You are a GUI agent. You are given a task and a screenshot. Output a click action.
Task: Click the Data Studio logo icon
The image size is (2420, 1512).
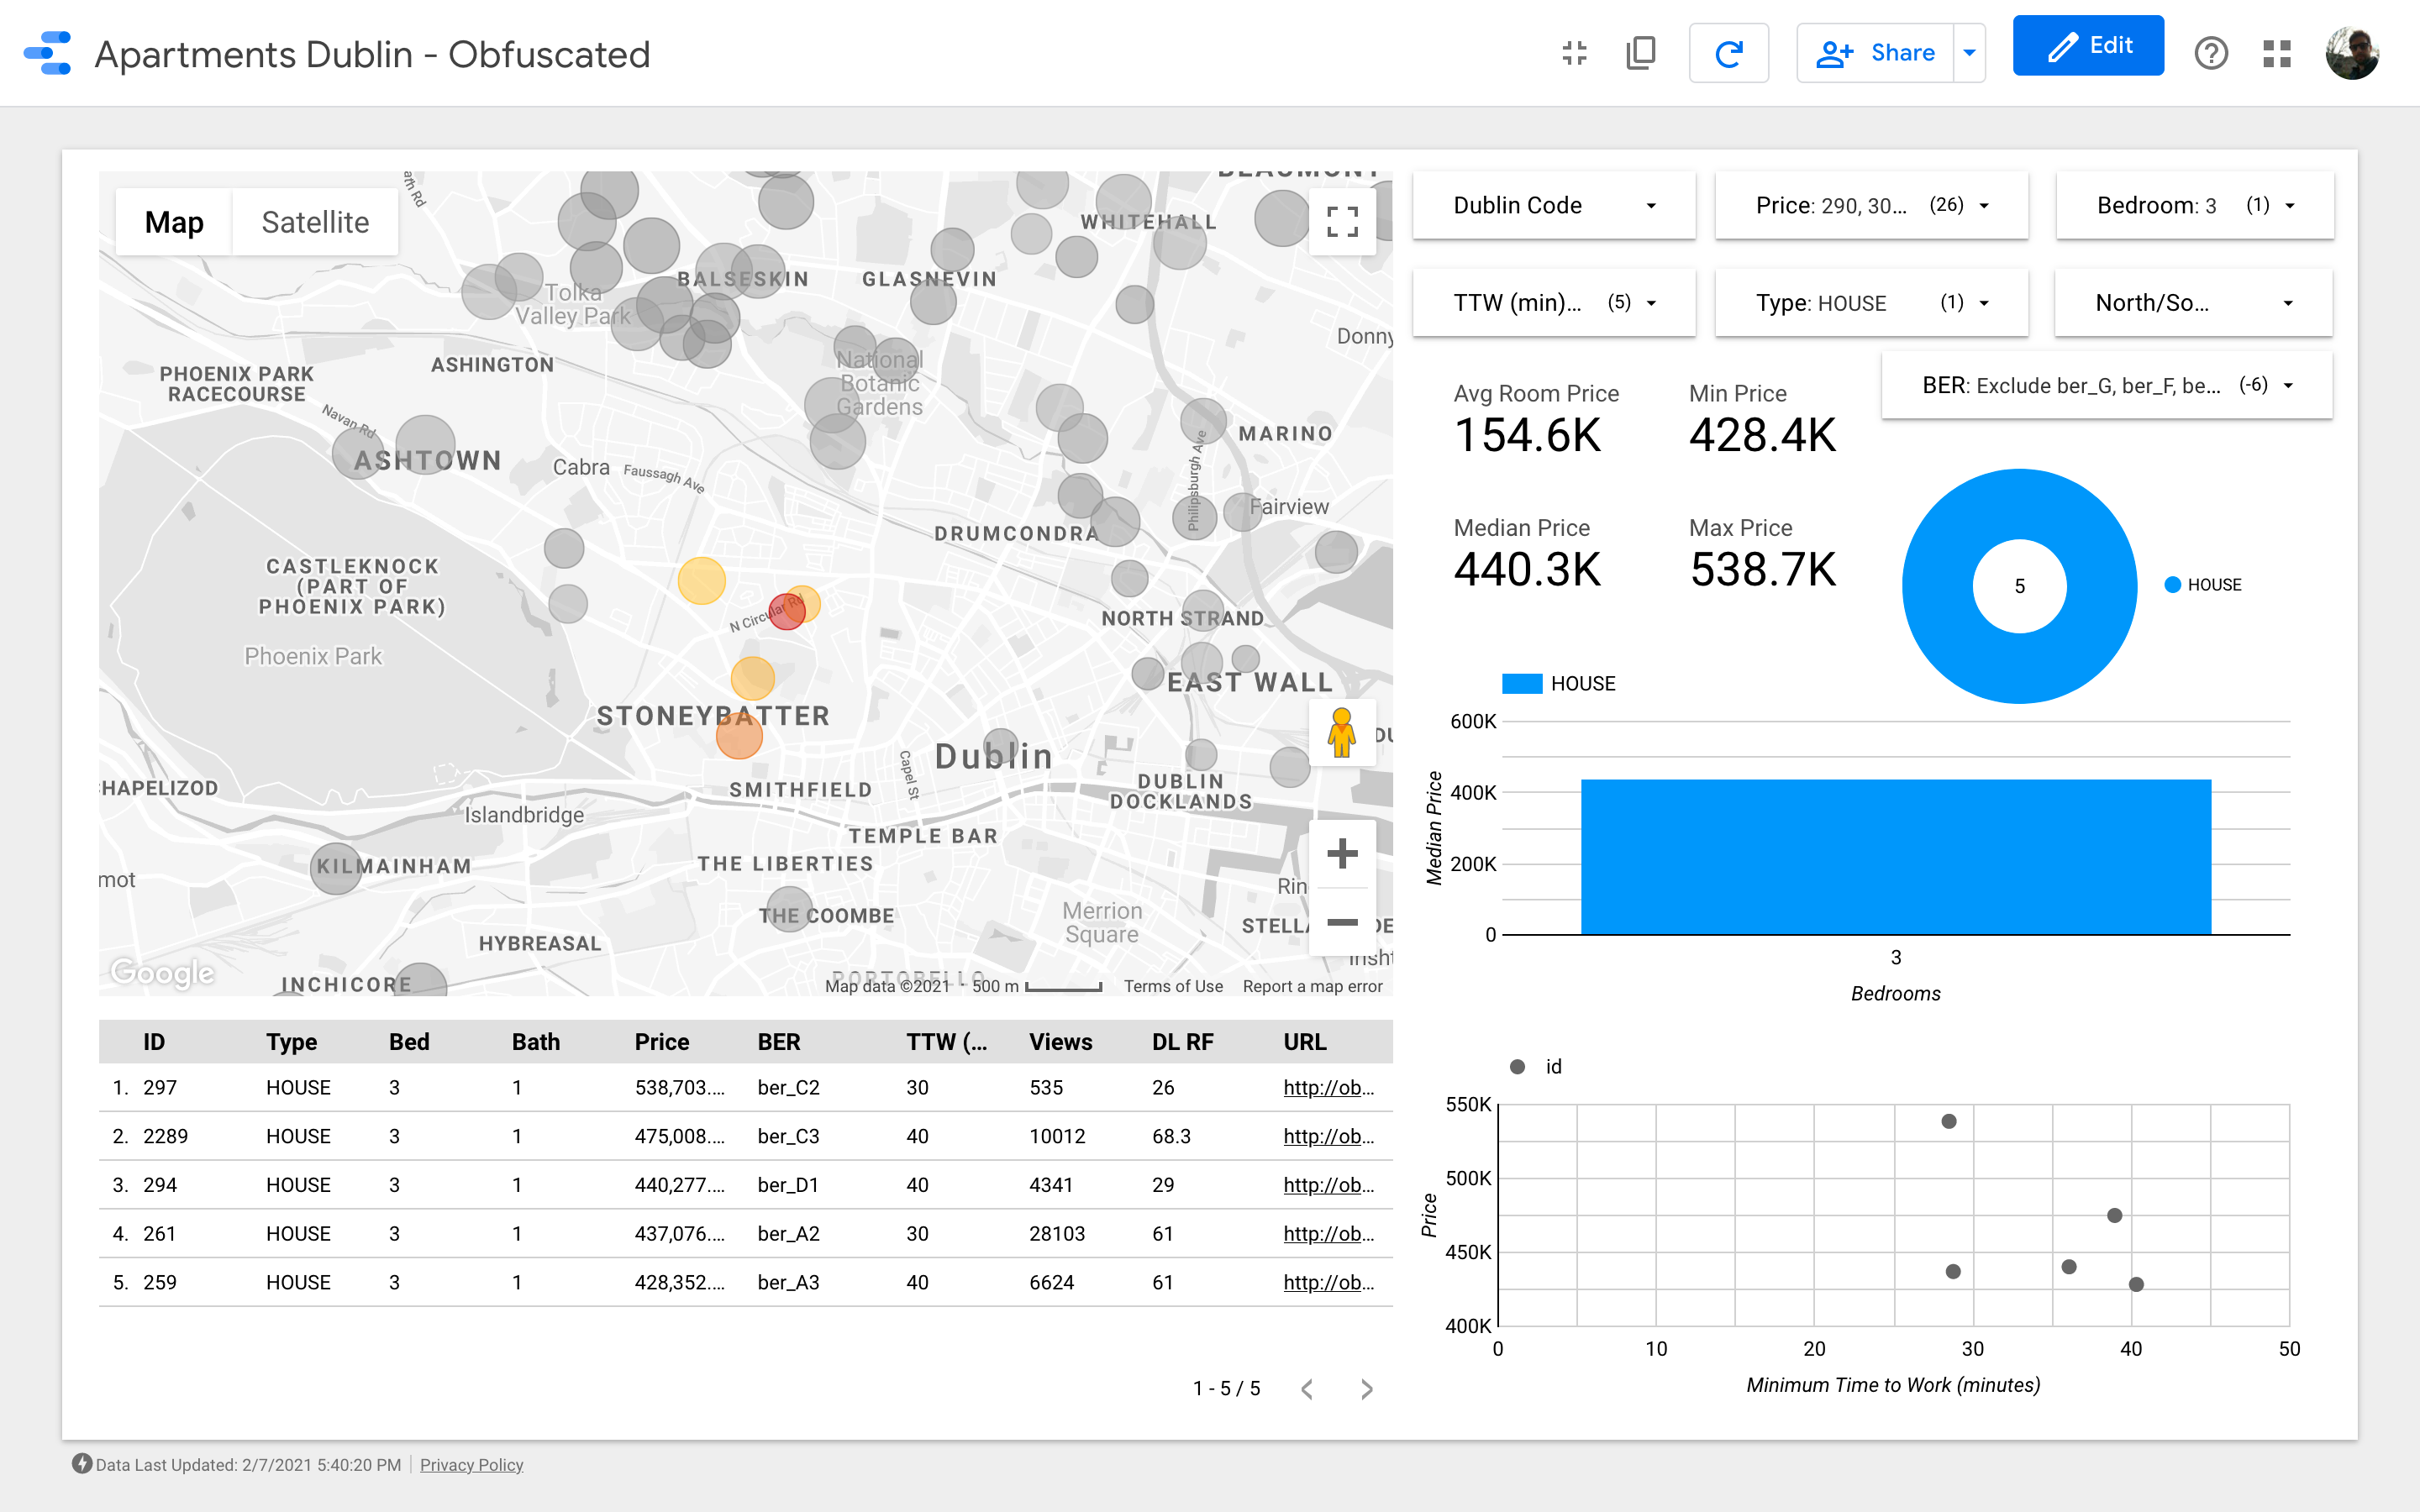coord(48,53)
